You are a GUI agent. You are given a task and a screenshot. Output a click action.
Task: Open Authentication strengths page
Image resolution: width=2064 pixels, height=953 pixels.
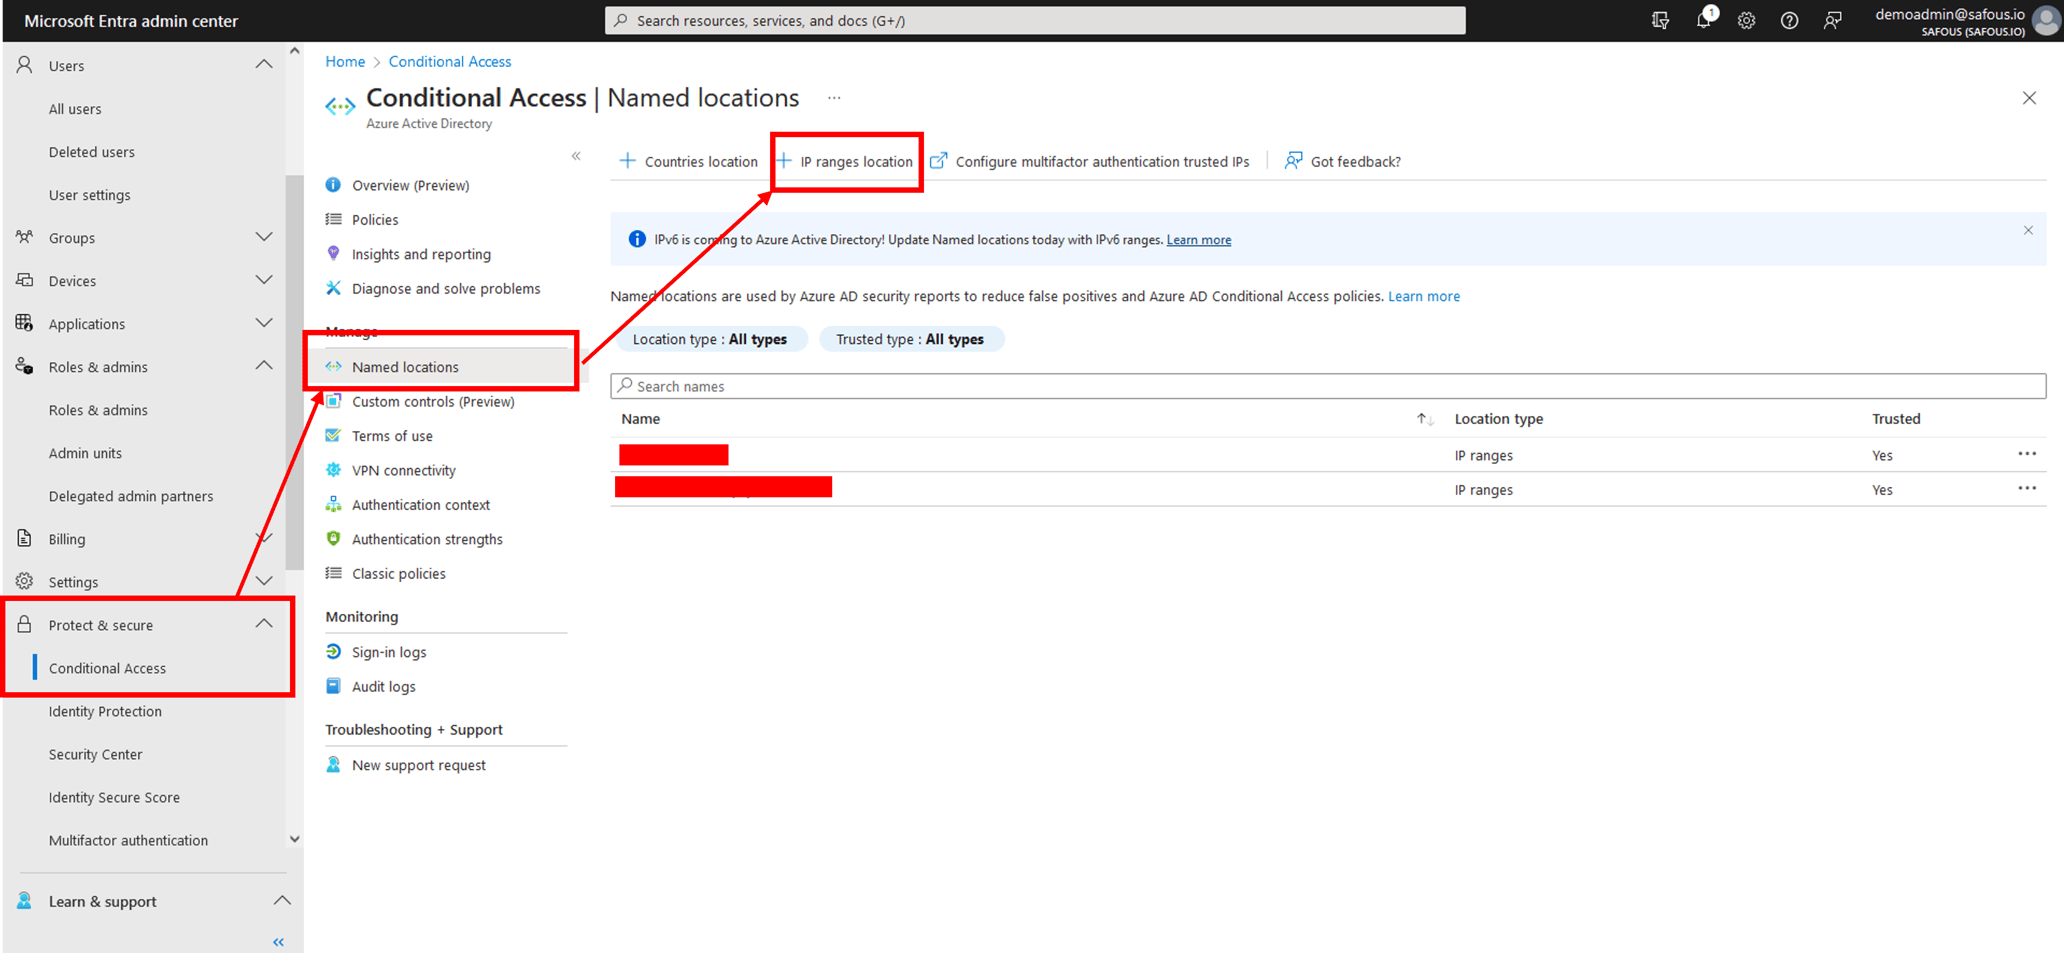427,538
